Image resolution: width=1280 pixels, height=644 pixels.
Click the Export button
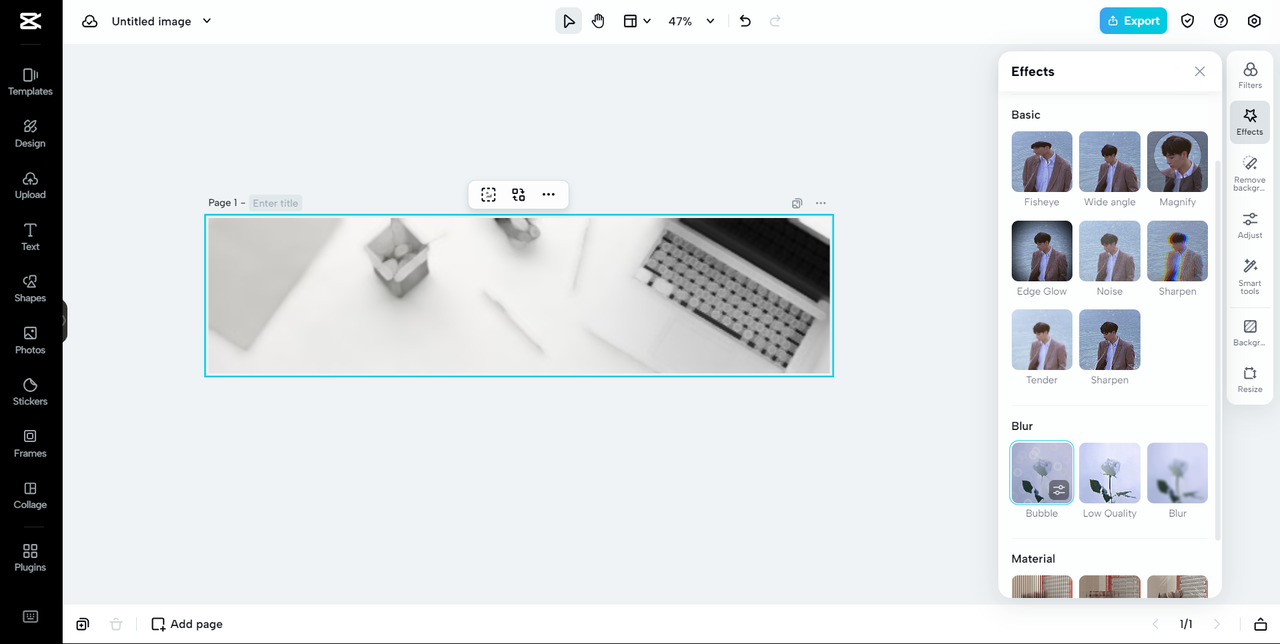point(1133,21)
